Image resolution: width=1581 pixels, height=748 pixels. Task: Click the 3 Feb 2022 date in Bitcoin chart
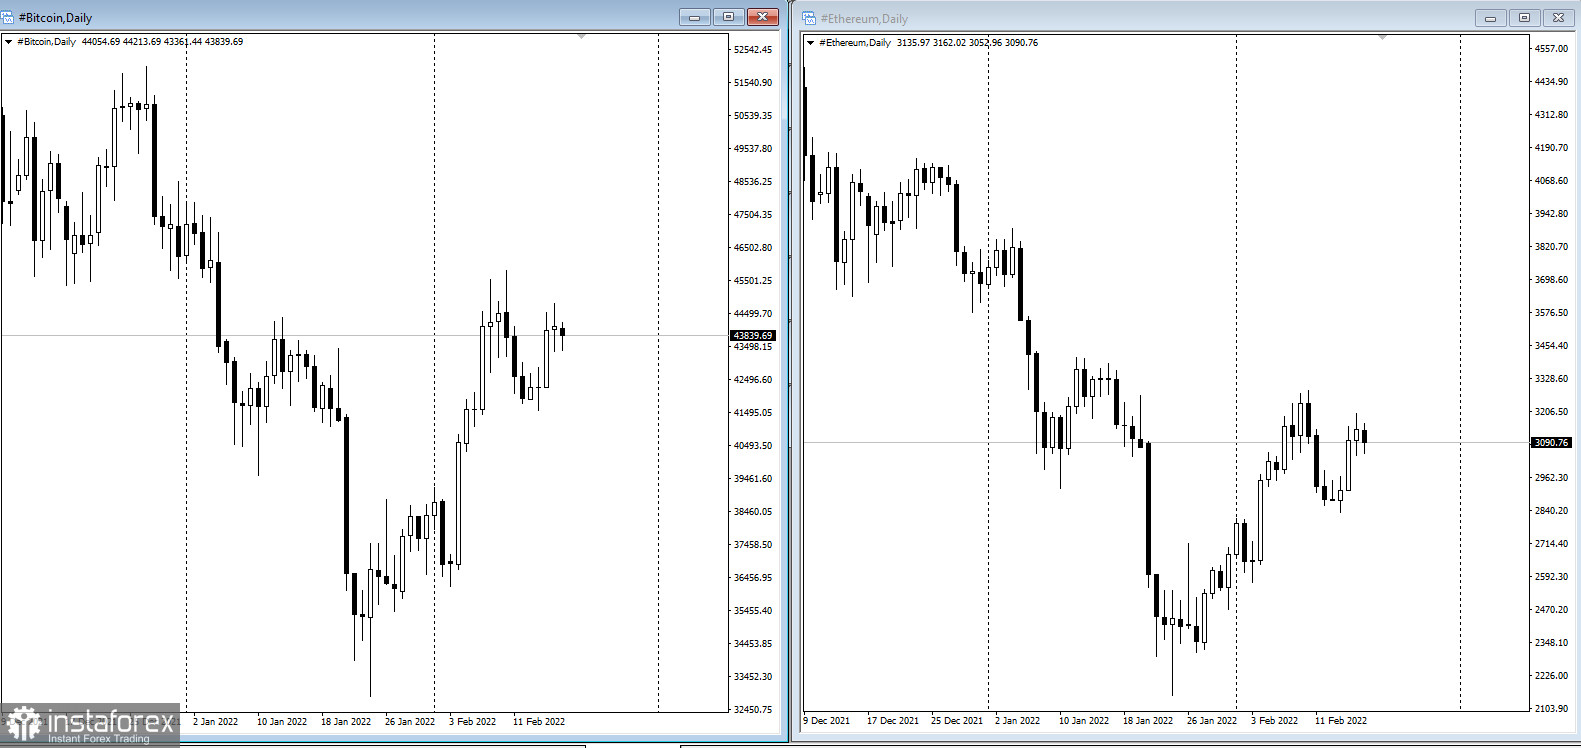click(x=472, y=722)
